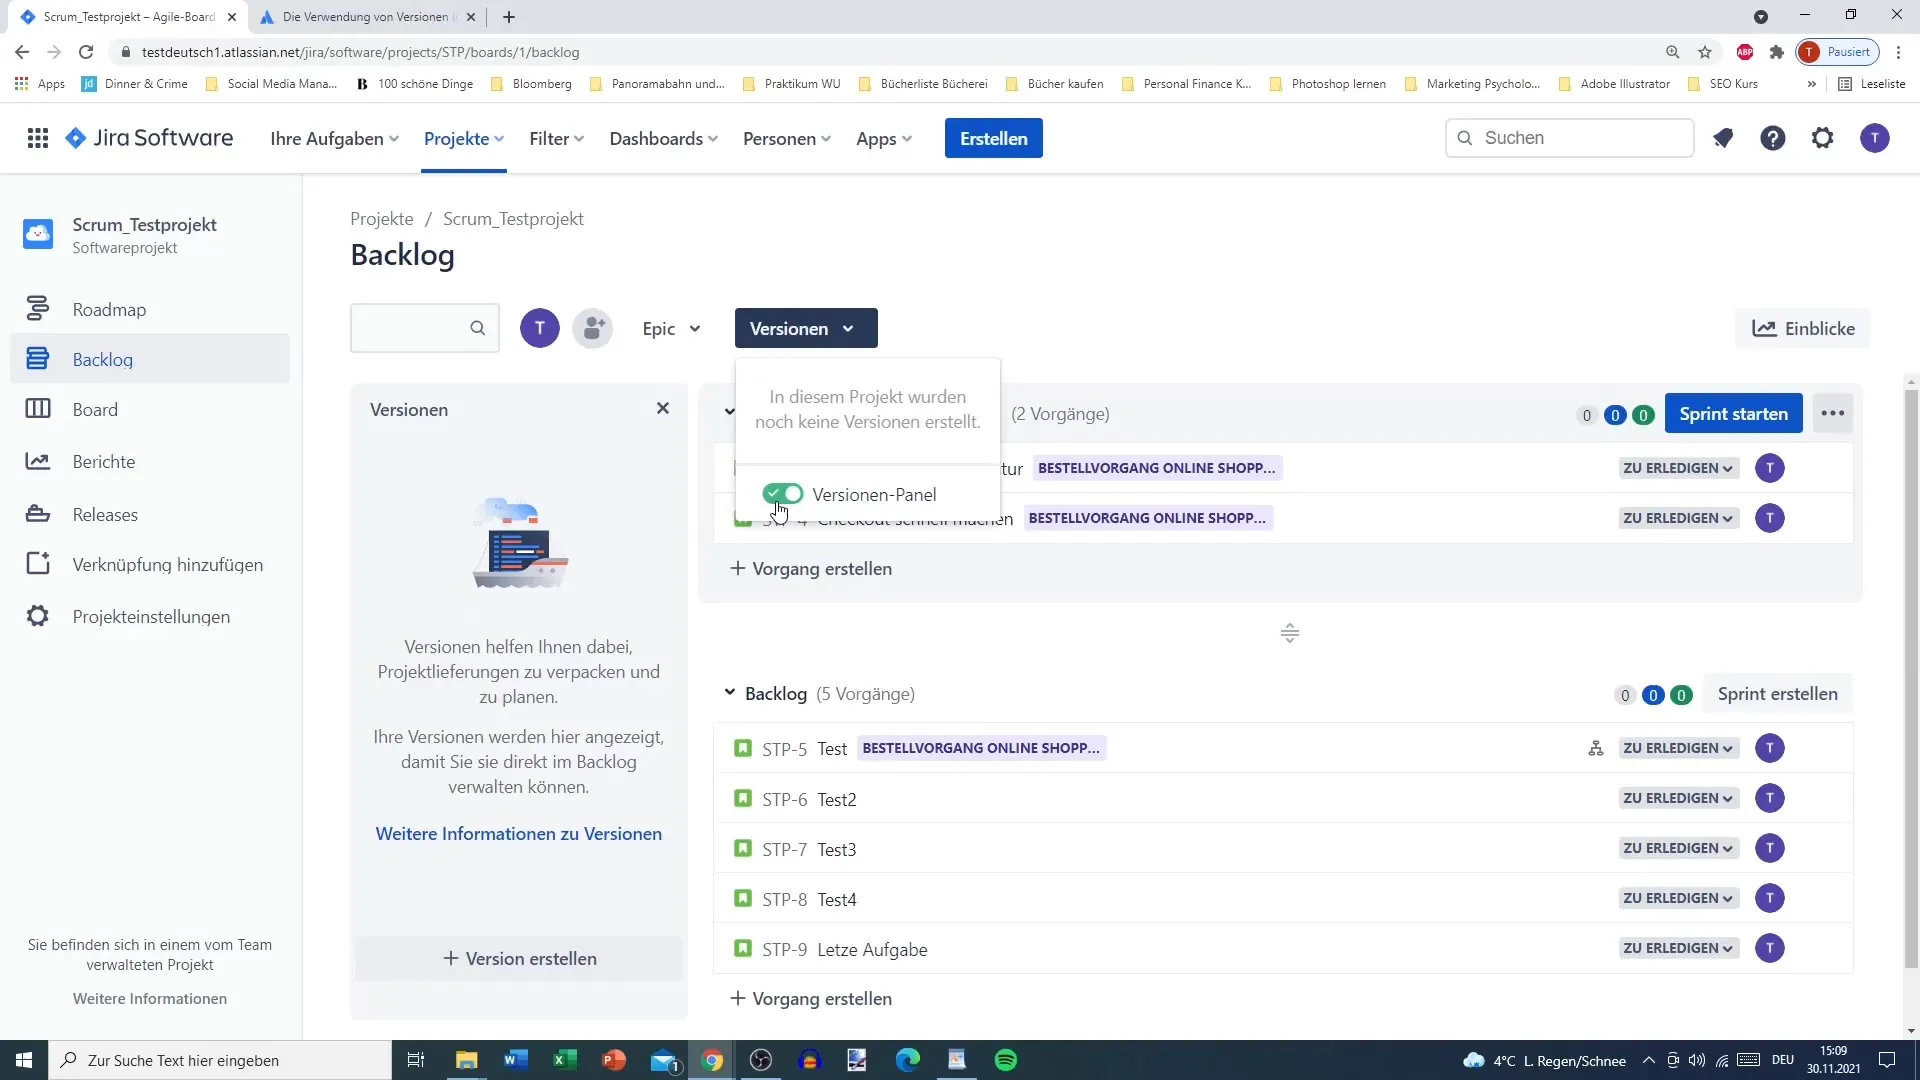1920x1080 pixels.
Task: Click the Roadmap icon in sidebar
Action: point(38,309)
